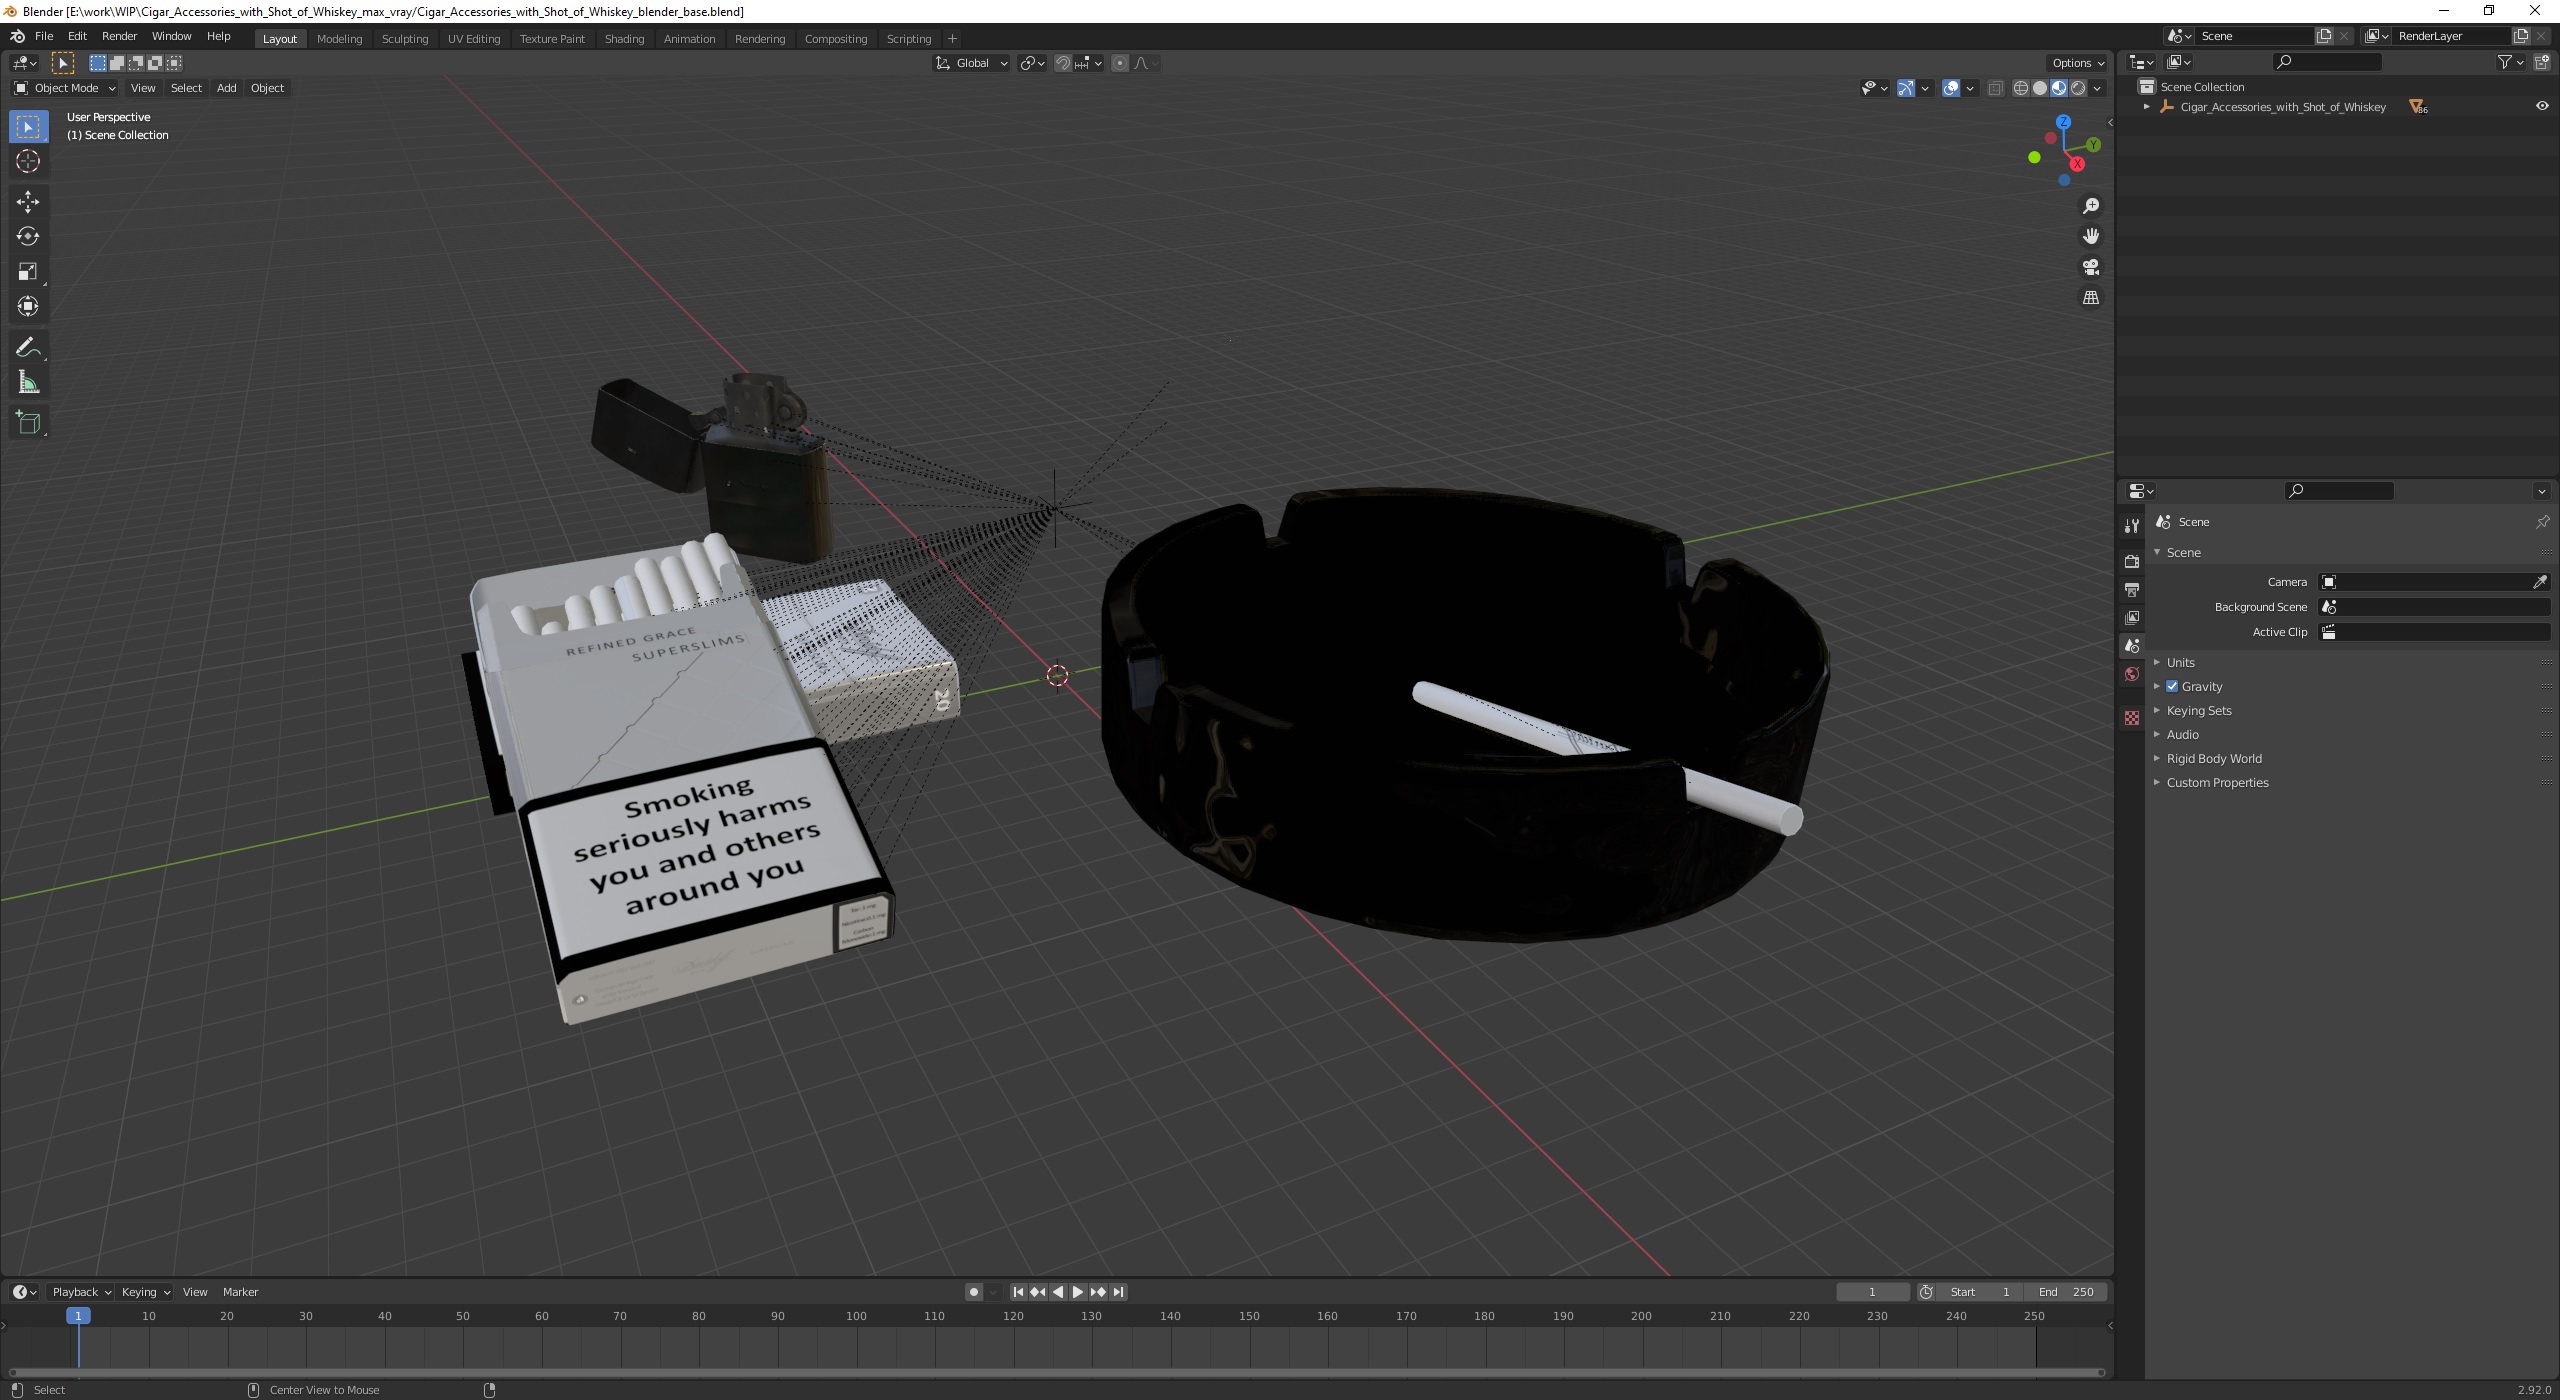Click the Move View hand icon
This screenshot has height=1400, width=2560.
[x=2090, y=236]
